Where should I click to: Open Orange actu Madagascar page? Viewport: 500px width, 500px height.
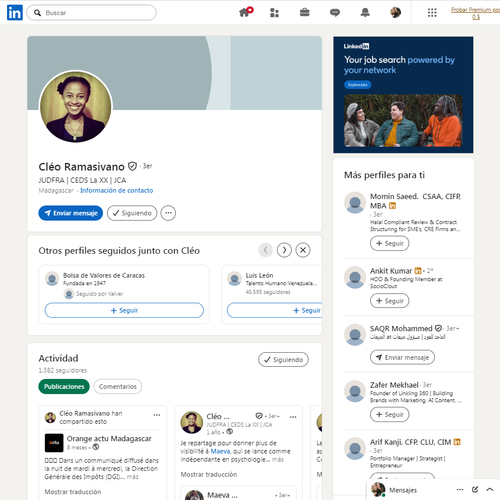coord(109,439)
